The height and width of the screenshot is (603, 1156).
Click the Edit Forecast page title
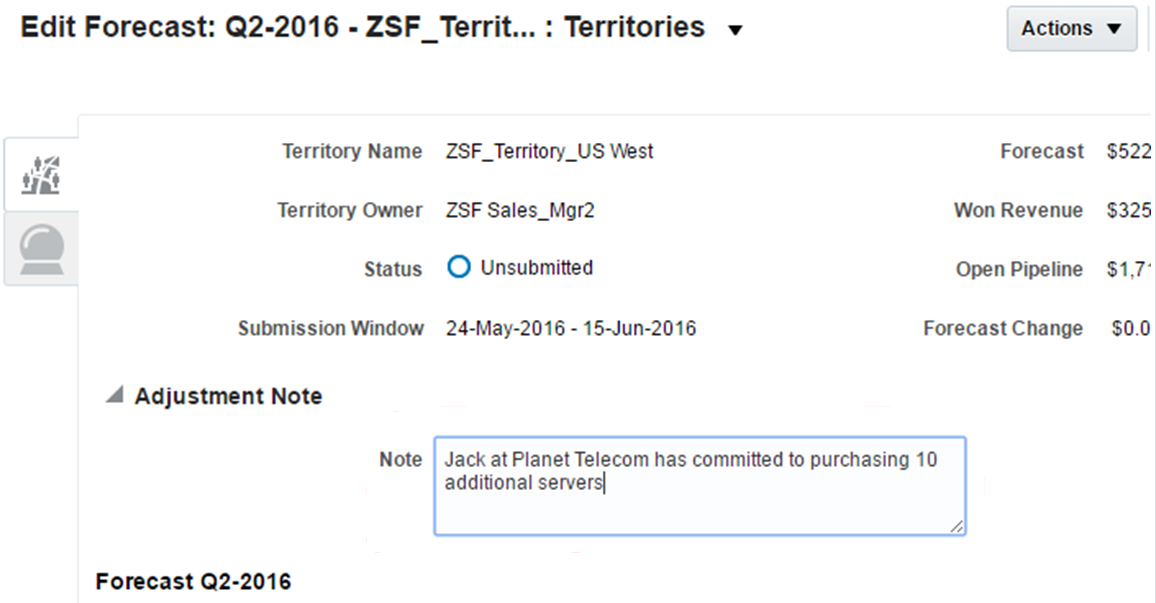click(362, 28)
